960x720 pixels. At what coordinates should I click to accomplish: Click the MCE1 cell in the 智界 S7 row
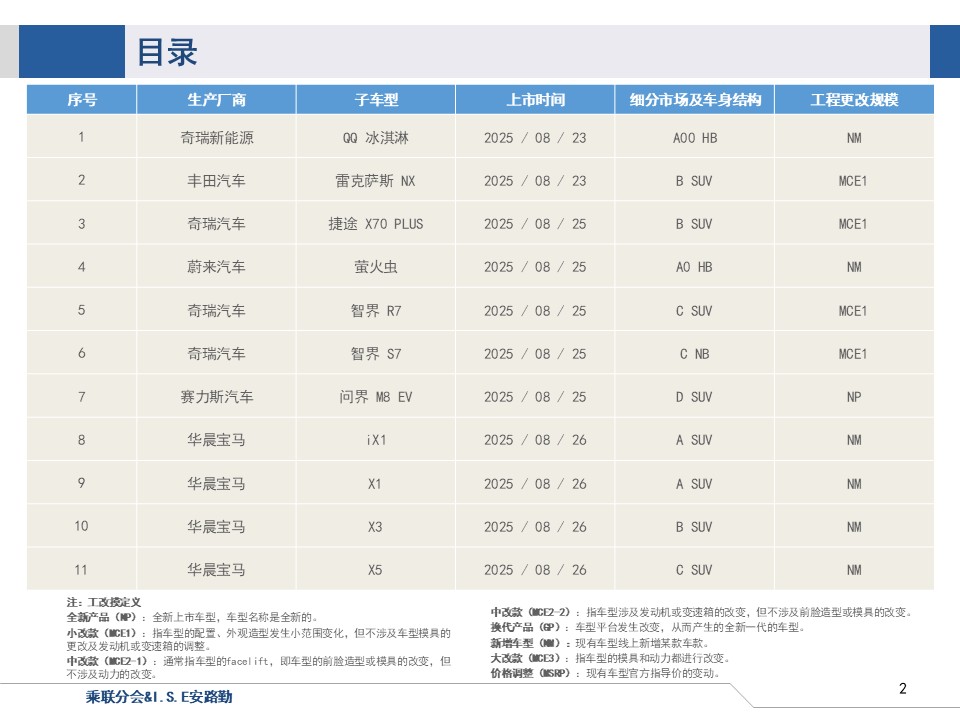pyautogui.click(x=853, y=353)
